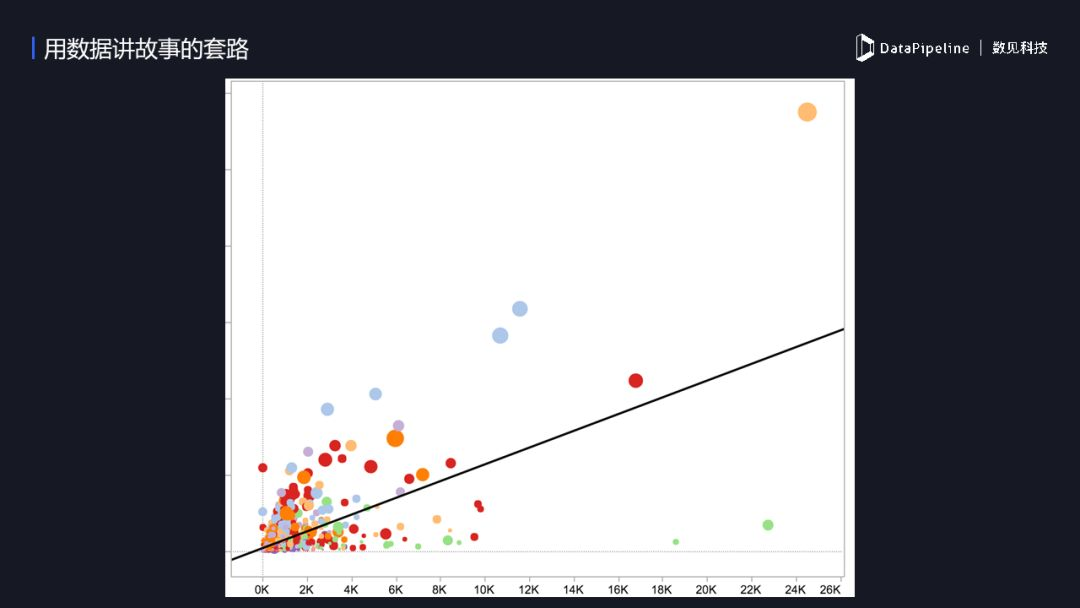Select the red data point near 17K
The height and width of the screenshot is (608, 1080).
(x=635, y=380)
